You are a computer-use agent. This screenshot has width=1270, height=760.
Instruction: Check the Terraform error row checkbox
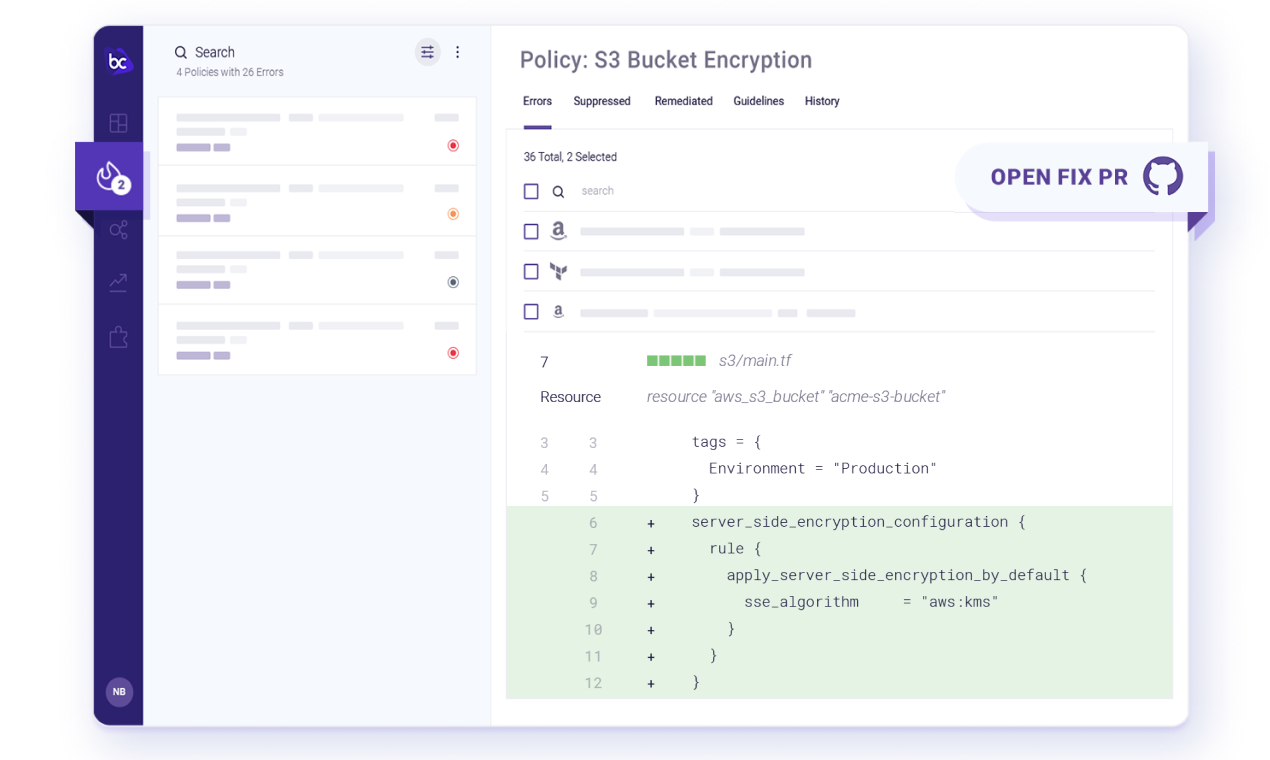[531, 271]
